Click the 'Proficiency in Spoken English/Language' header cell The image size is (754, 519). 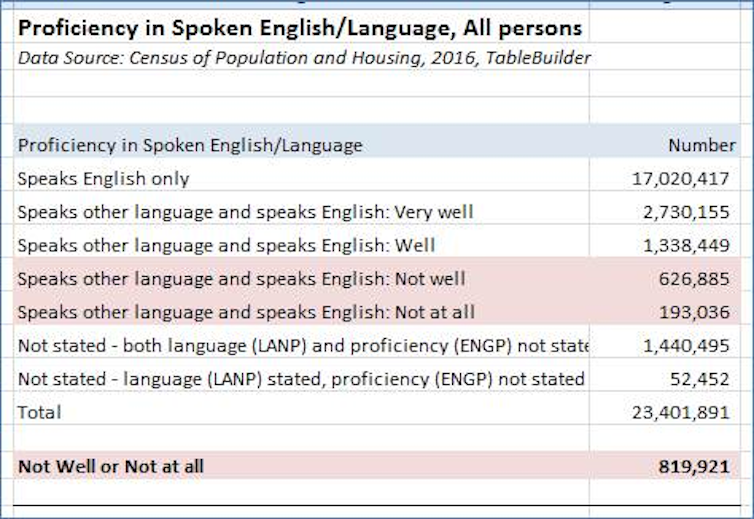click(x=190, y=145)
